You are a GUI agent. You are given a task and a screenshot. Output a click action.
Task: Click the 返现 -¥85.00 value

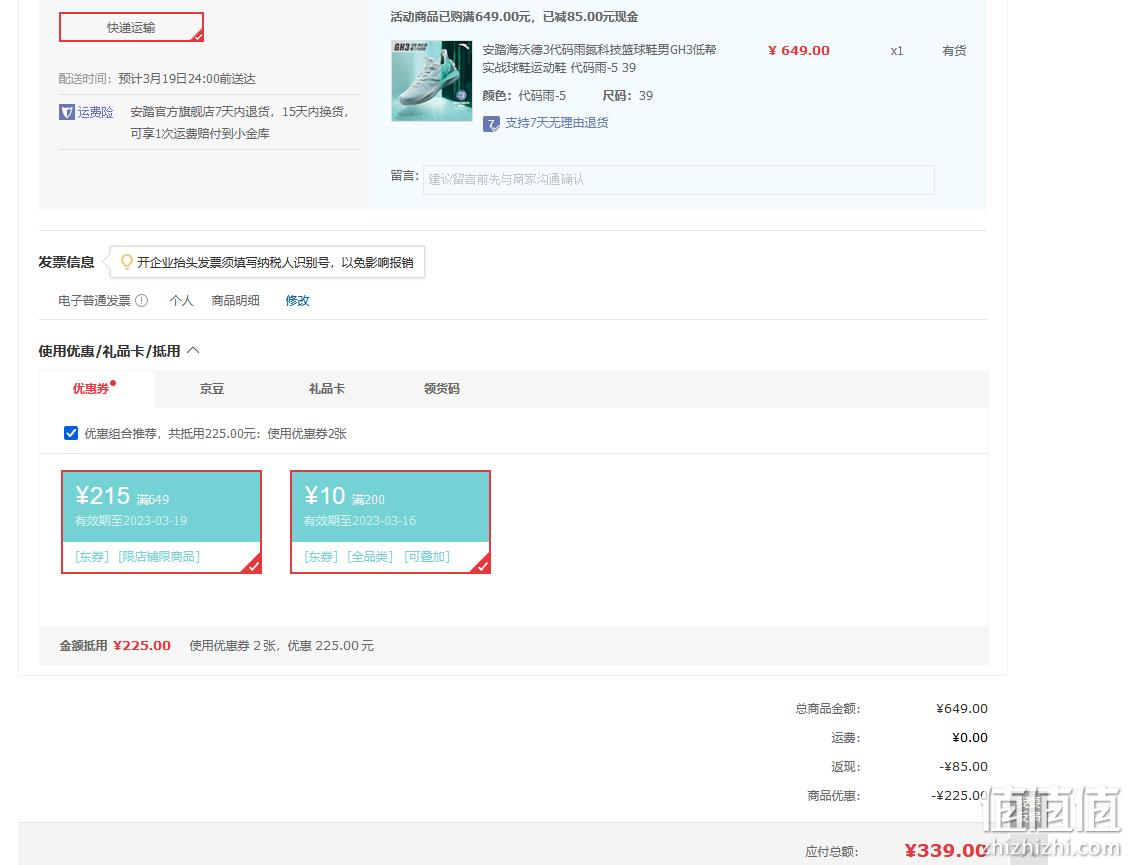(964, 766)
